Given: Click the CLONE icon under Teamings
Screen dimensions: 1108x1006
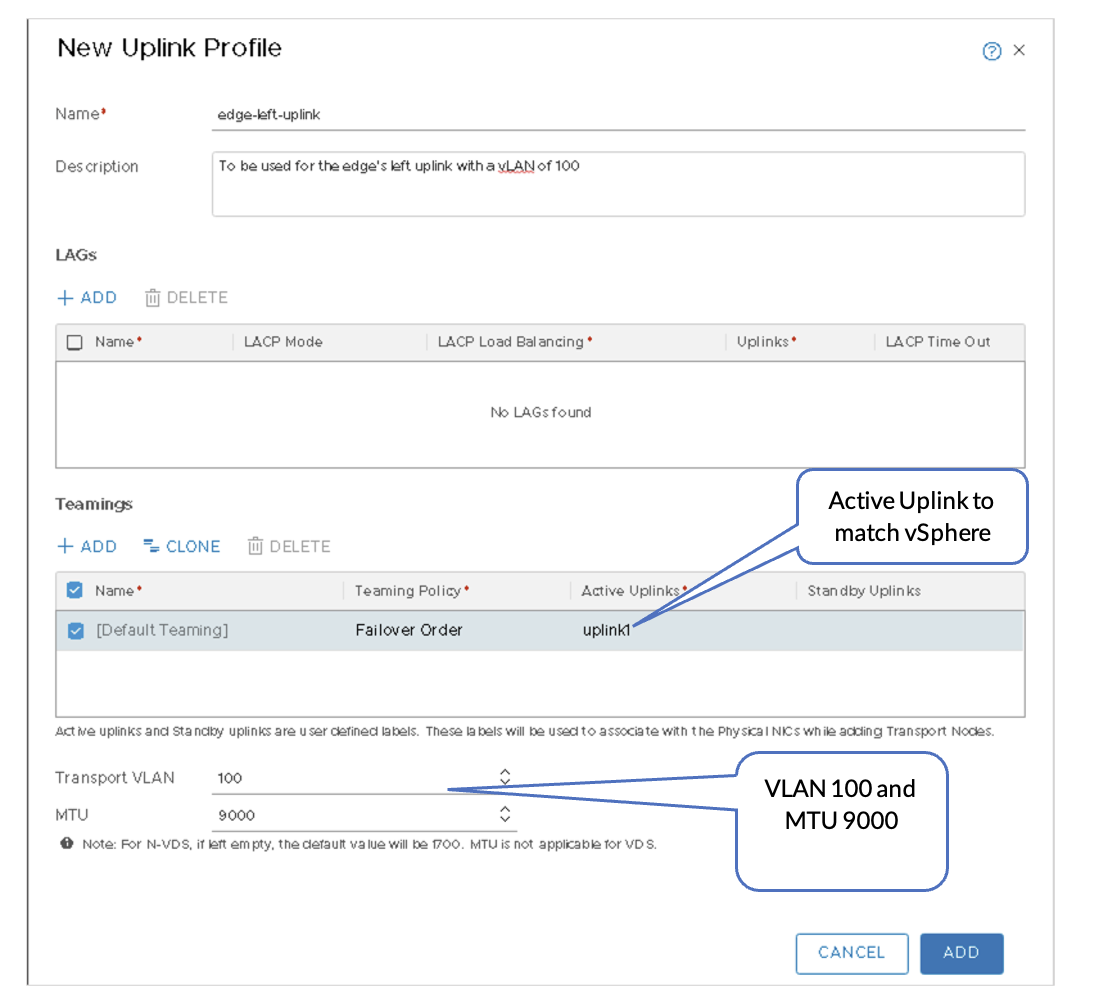Looking at the screenshot, I should [x=152, y=546].
